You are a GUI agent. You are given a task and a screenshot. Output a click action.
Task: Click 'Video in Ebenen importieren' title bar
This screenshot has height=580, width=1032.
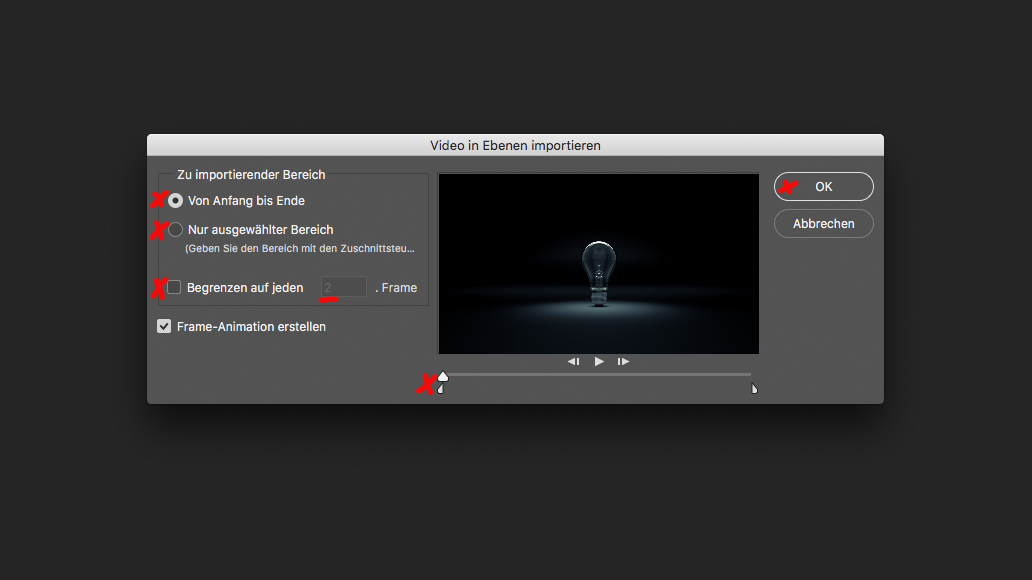click(515, 145)
